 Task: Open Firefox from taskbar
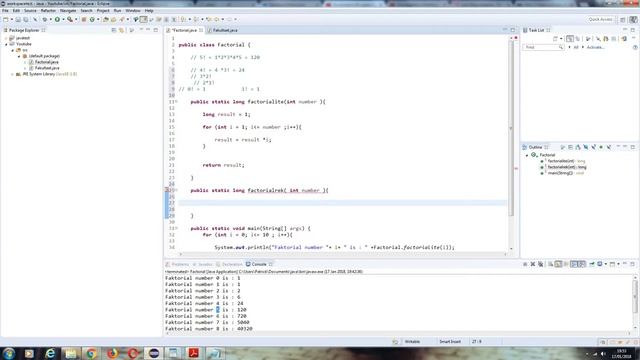[112, 353]
